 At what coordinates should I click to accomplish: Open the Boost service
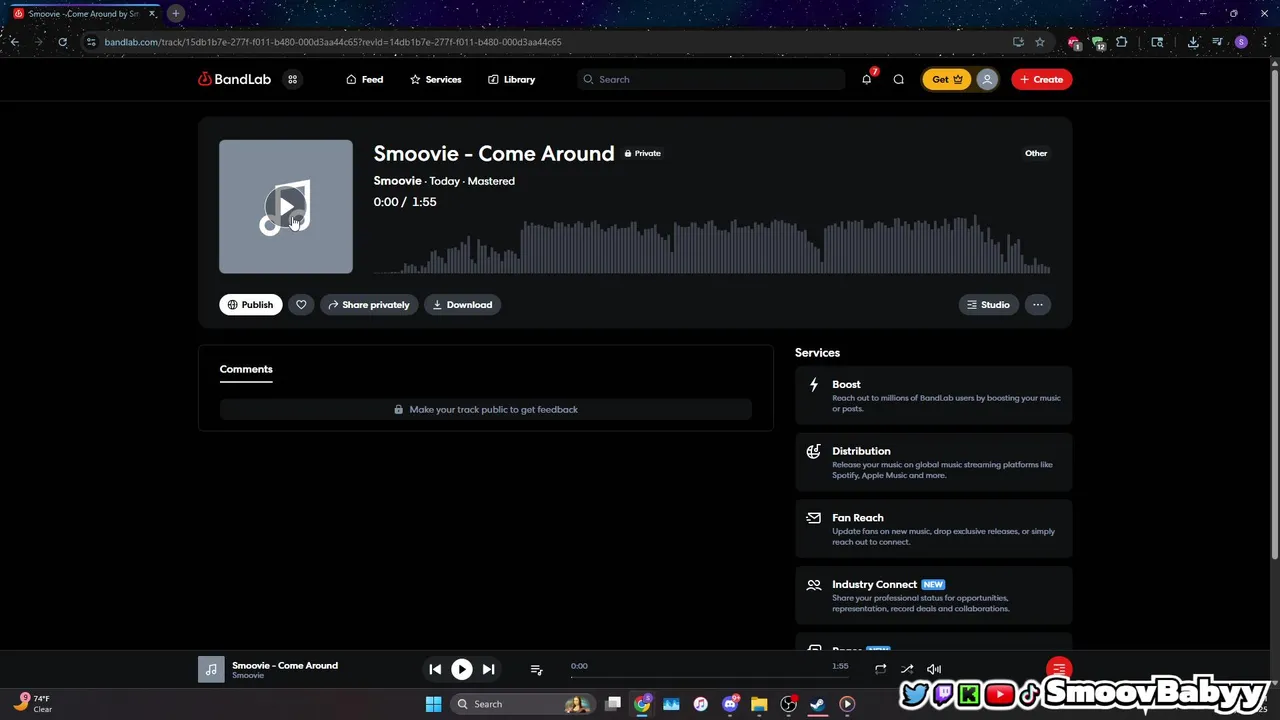[x=933, y=395]
